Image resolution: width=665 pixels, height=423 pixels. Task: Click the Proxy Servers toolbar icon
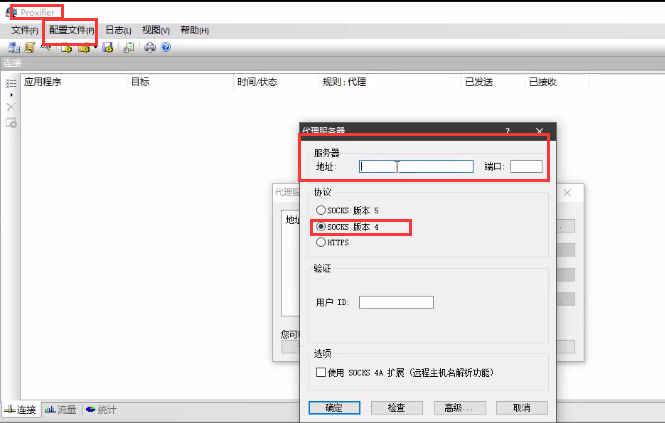14,47
